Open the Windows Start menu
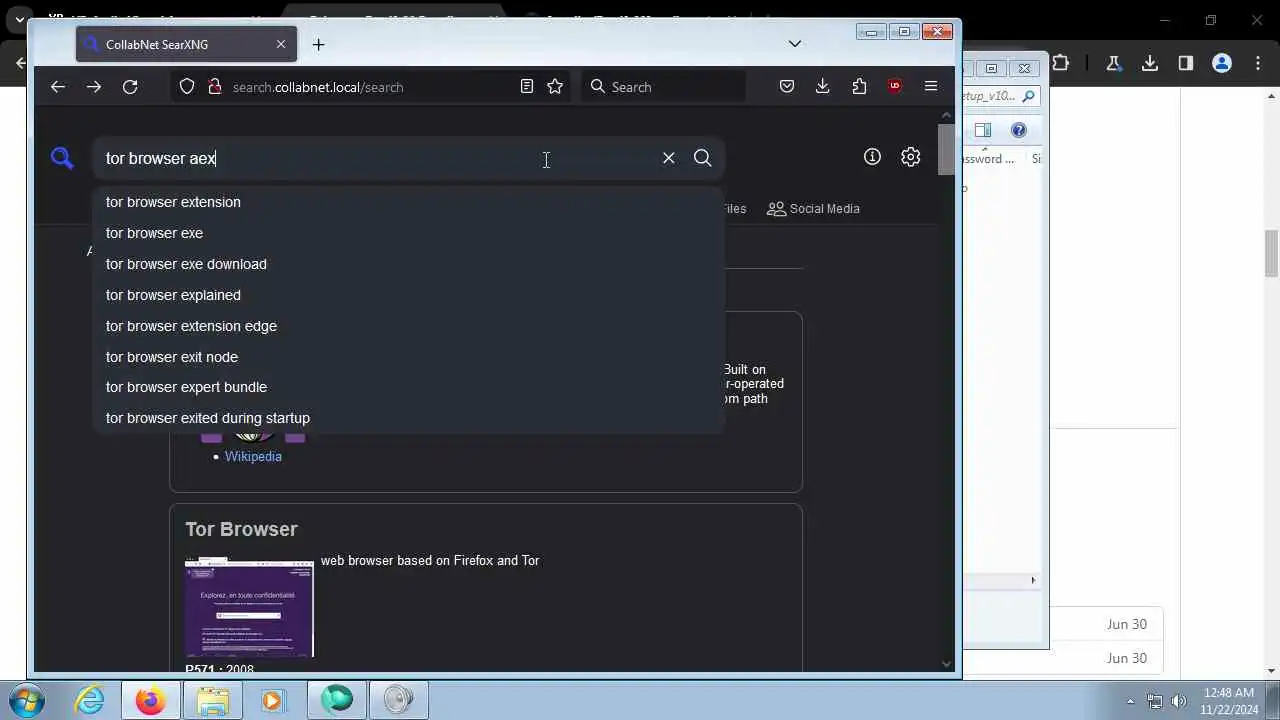 (x=26, y=700)
